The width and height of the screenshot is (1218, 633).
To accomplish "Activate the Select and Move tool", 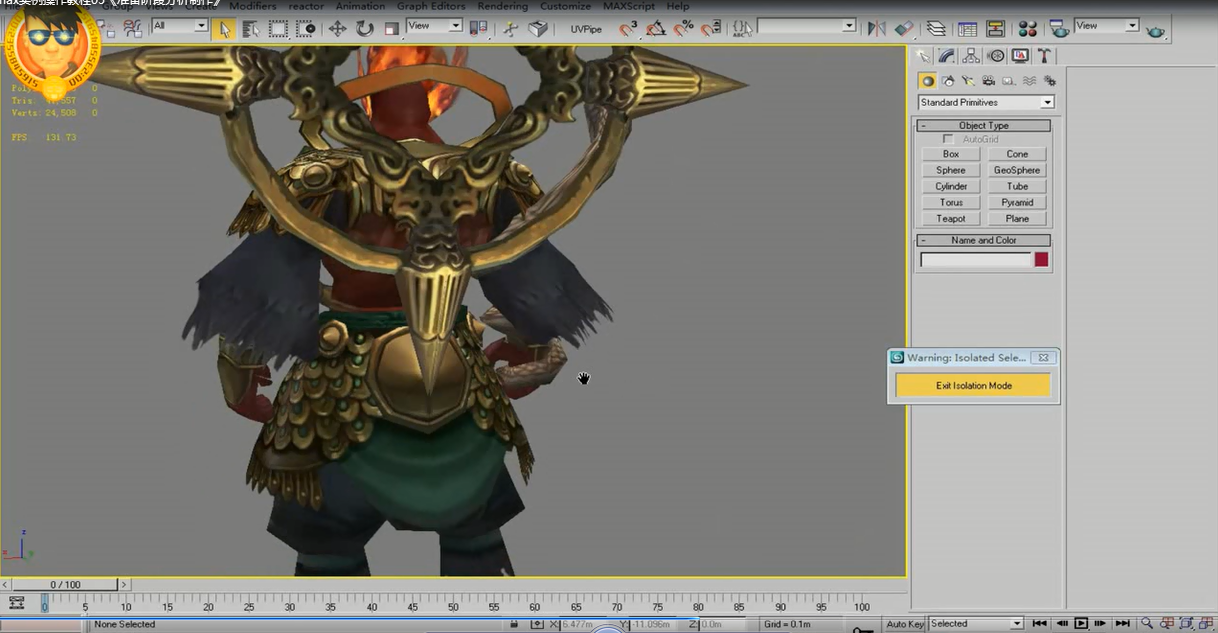I will (337, 29).
